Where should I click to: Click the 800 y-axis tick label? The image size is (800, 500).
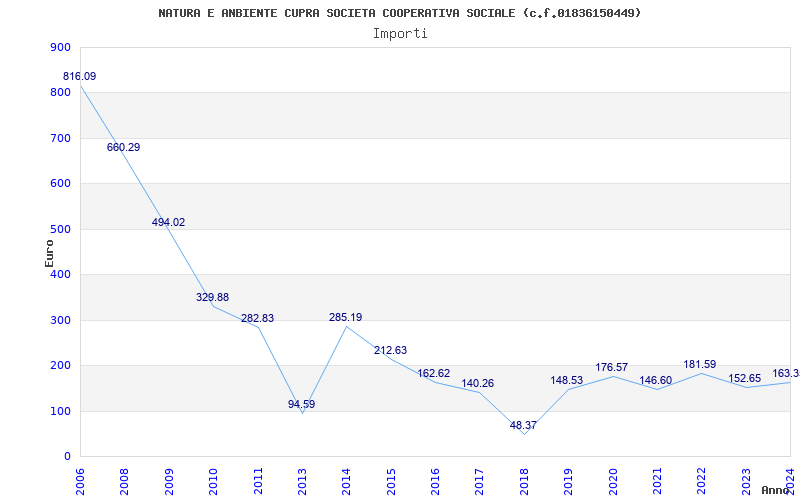(60, 93)
